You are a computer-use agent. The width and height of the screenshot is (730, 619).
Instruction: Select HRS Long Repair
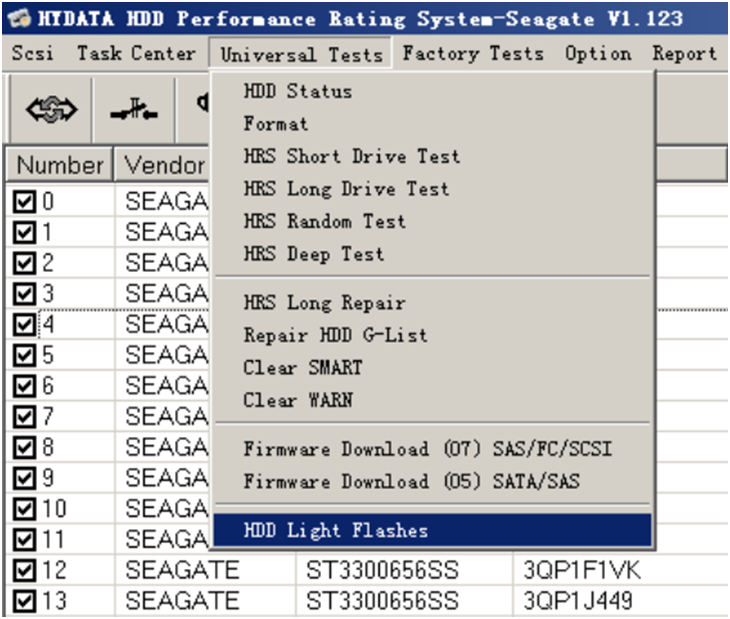coord(433,303)
